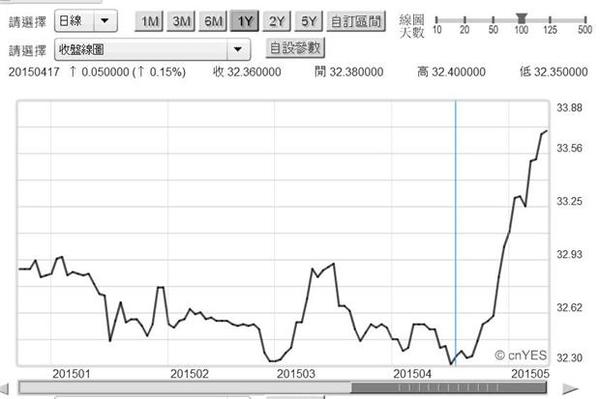Click the light track of timeline scrollbar
This screenshot has height=399, width=600.
tap(185, 388)
